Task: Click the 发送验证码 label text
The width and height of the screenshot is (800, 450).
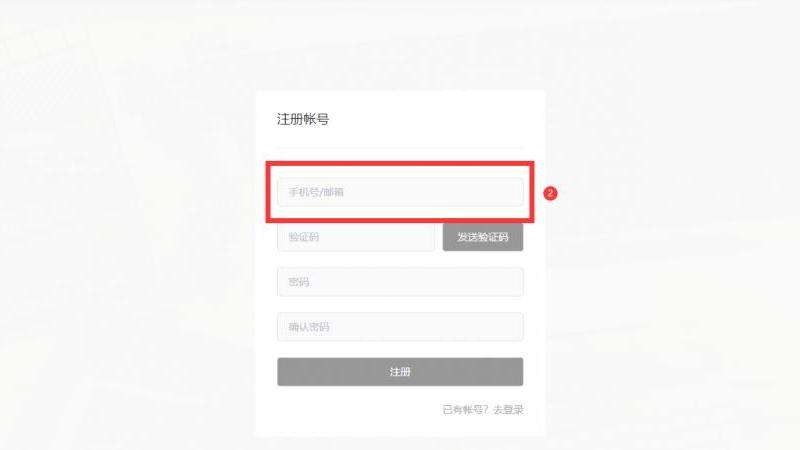Action: click(x=483, y=237)
